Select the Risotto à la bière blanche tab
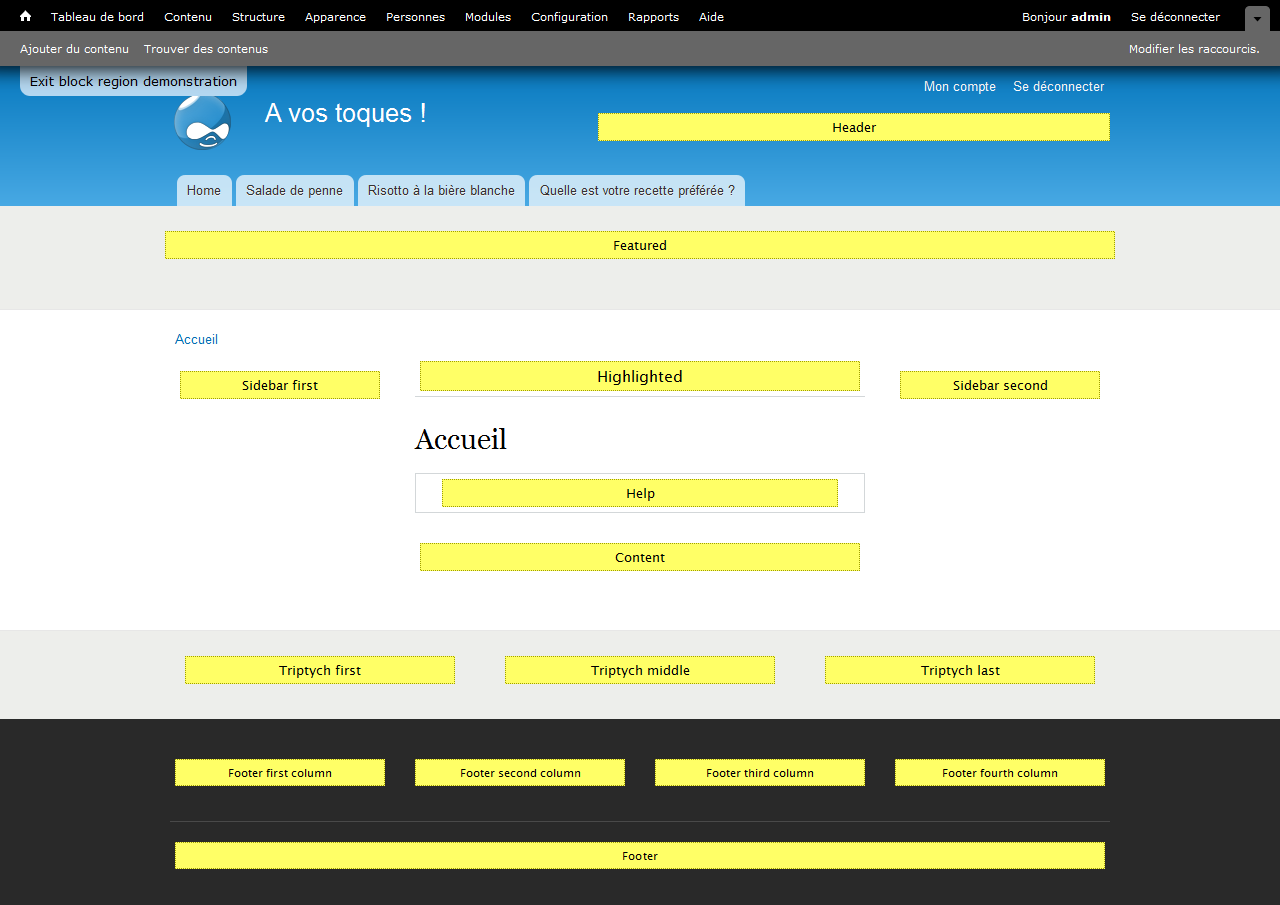The width and height of the screenshot is (1280, 905). coord(441,190)
